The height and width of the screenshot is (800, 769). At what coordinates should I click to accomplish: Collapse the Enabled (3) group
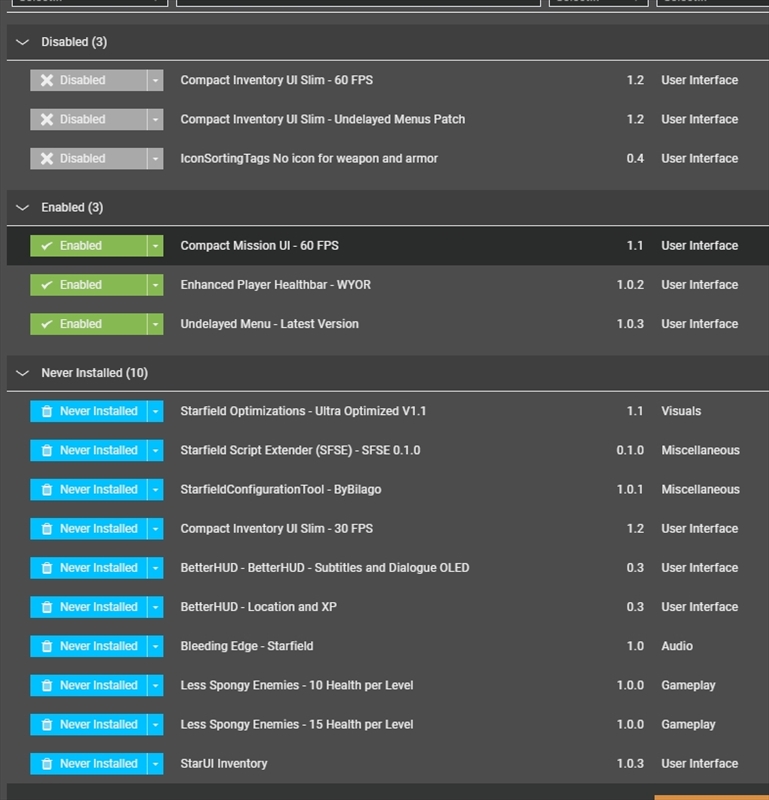tap(23, 208)
